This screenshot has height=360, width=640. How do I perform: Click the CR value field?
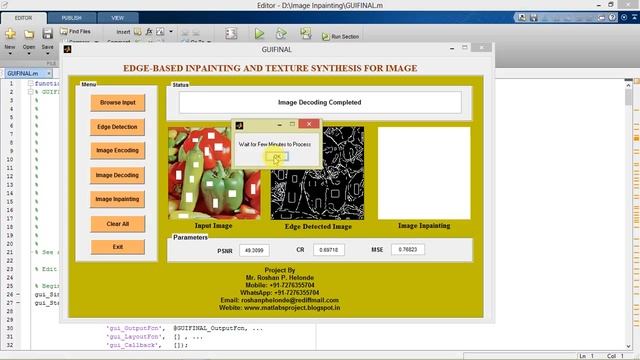click(329, 250)
